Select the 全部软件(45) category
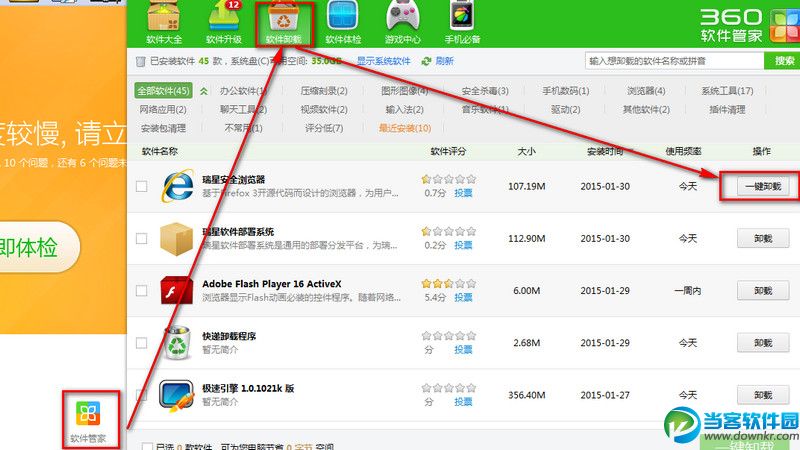This screenshot has height=450, width=800. point(163,91)
